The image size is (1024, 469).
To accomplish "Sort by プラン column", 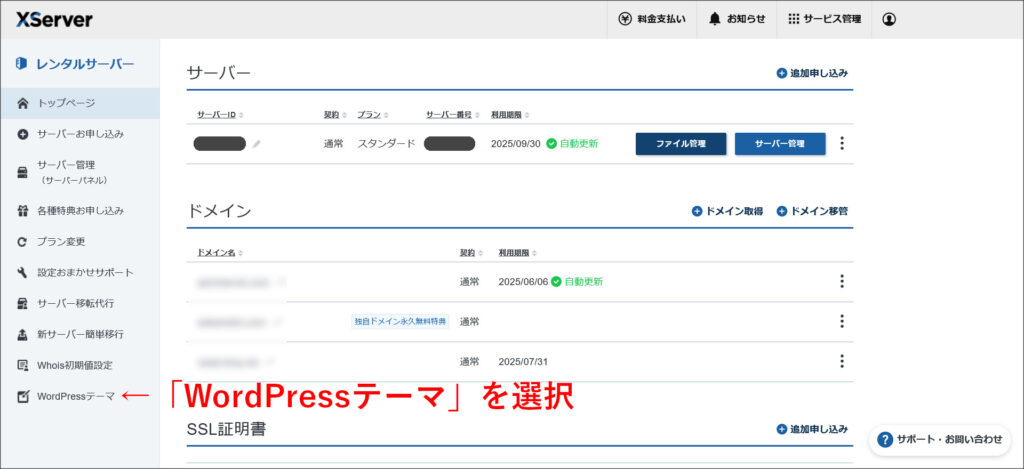I will coord(373,115).
